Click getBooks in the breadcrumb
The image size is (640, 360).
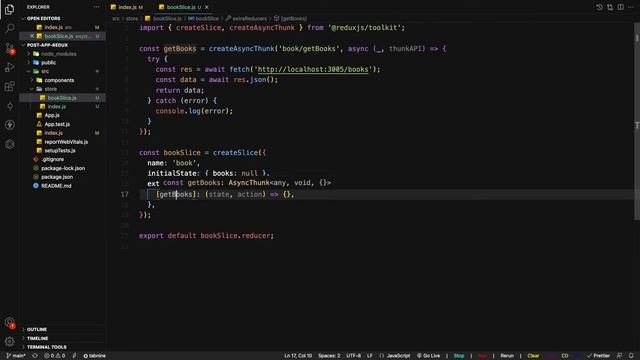click(x=293, y=18)
